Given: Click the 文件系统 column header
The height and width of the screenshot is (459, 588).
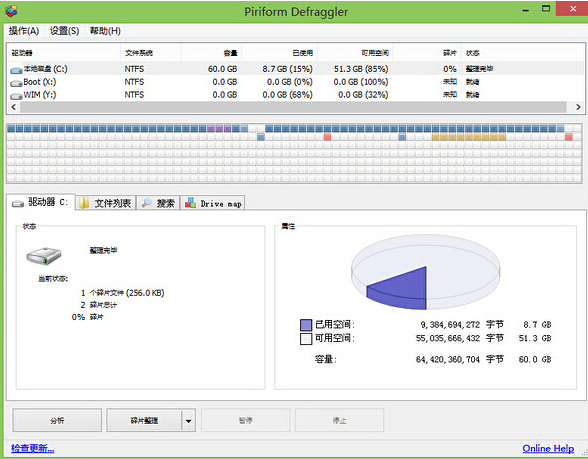Looking at the screenshot, I should [151, 53].
